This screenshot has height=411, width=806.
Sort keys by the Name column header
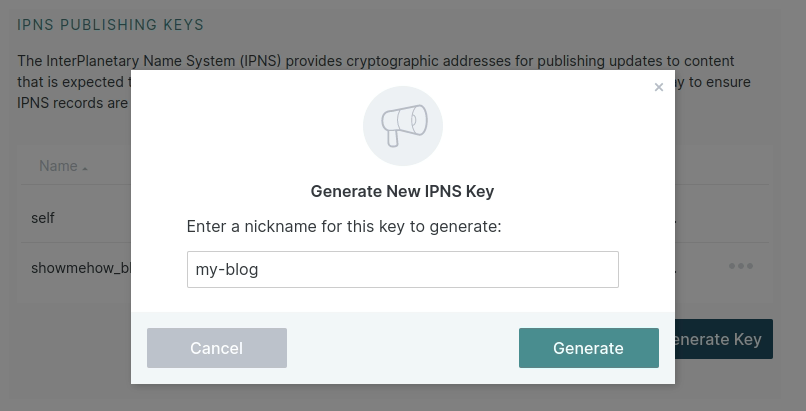pos(58,166)
